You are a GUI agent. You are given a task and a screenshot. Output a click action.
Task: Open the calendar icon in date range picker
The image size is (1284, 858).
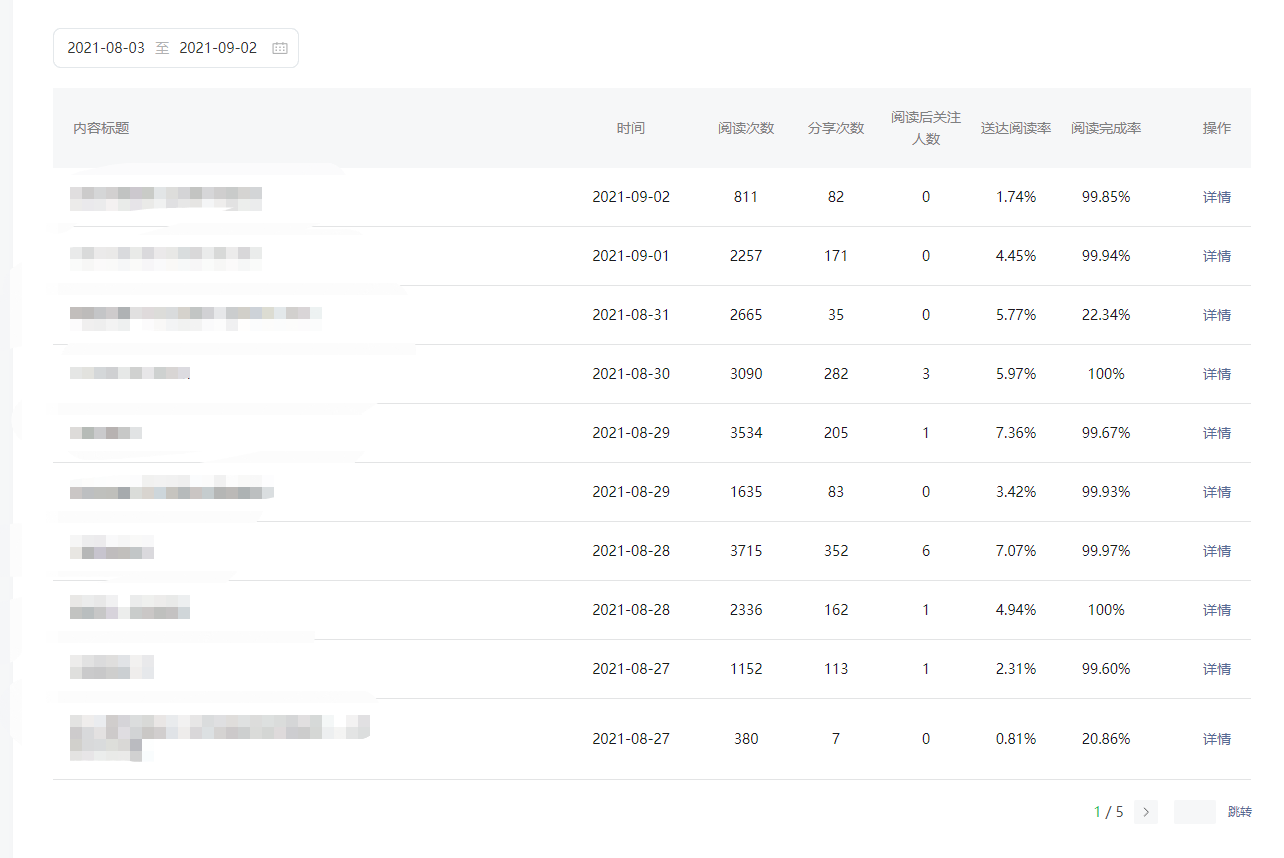(280, 48)
